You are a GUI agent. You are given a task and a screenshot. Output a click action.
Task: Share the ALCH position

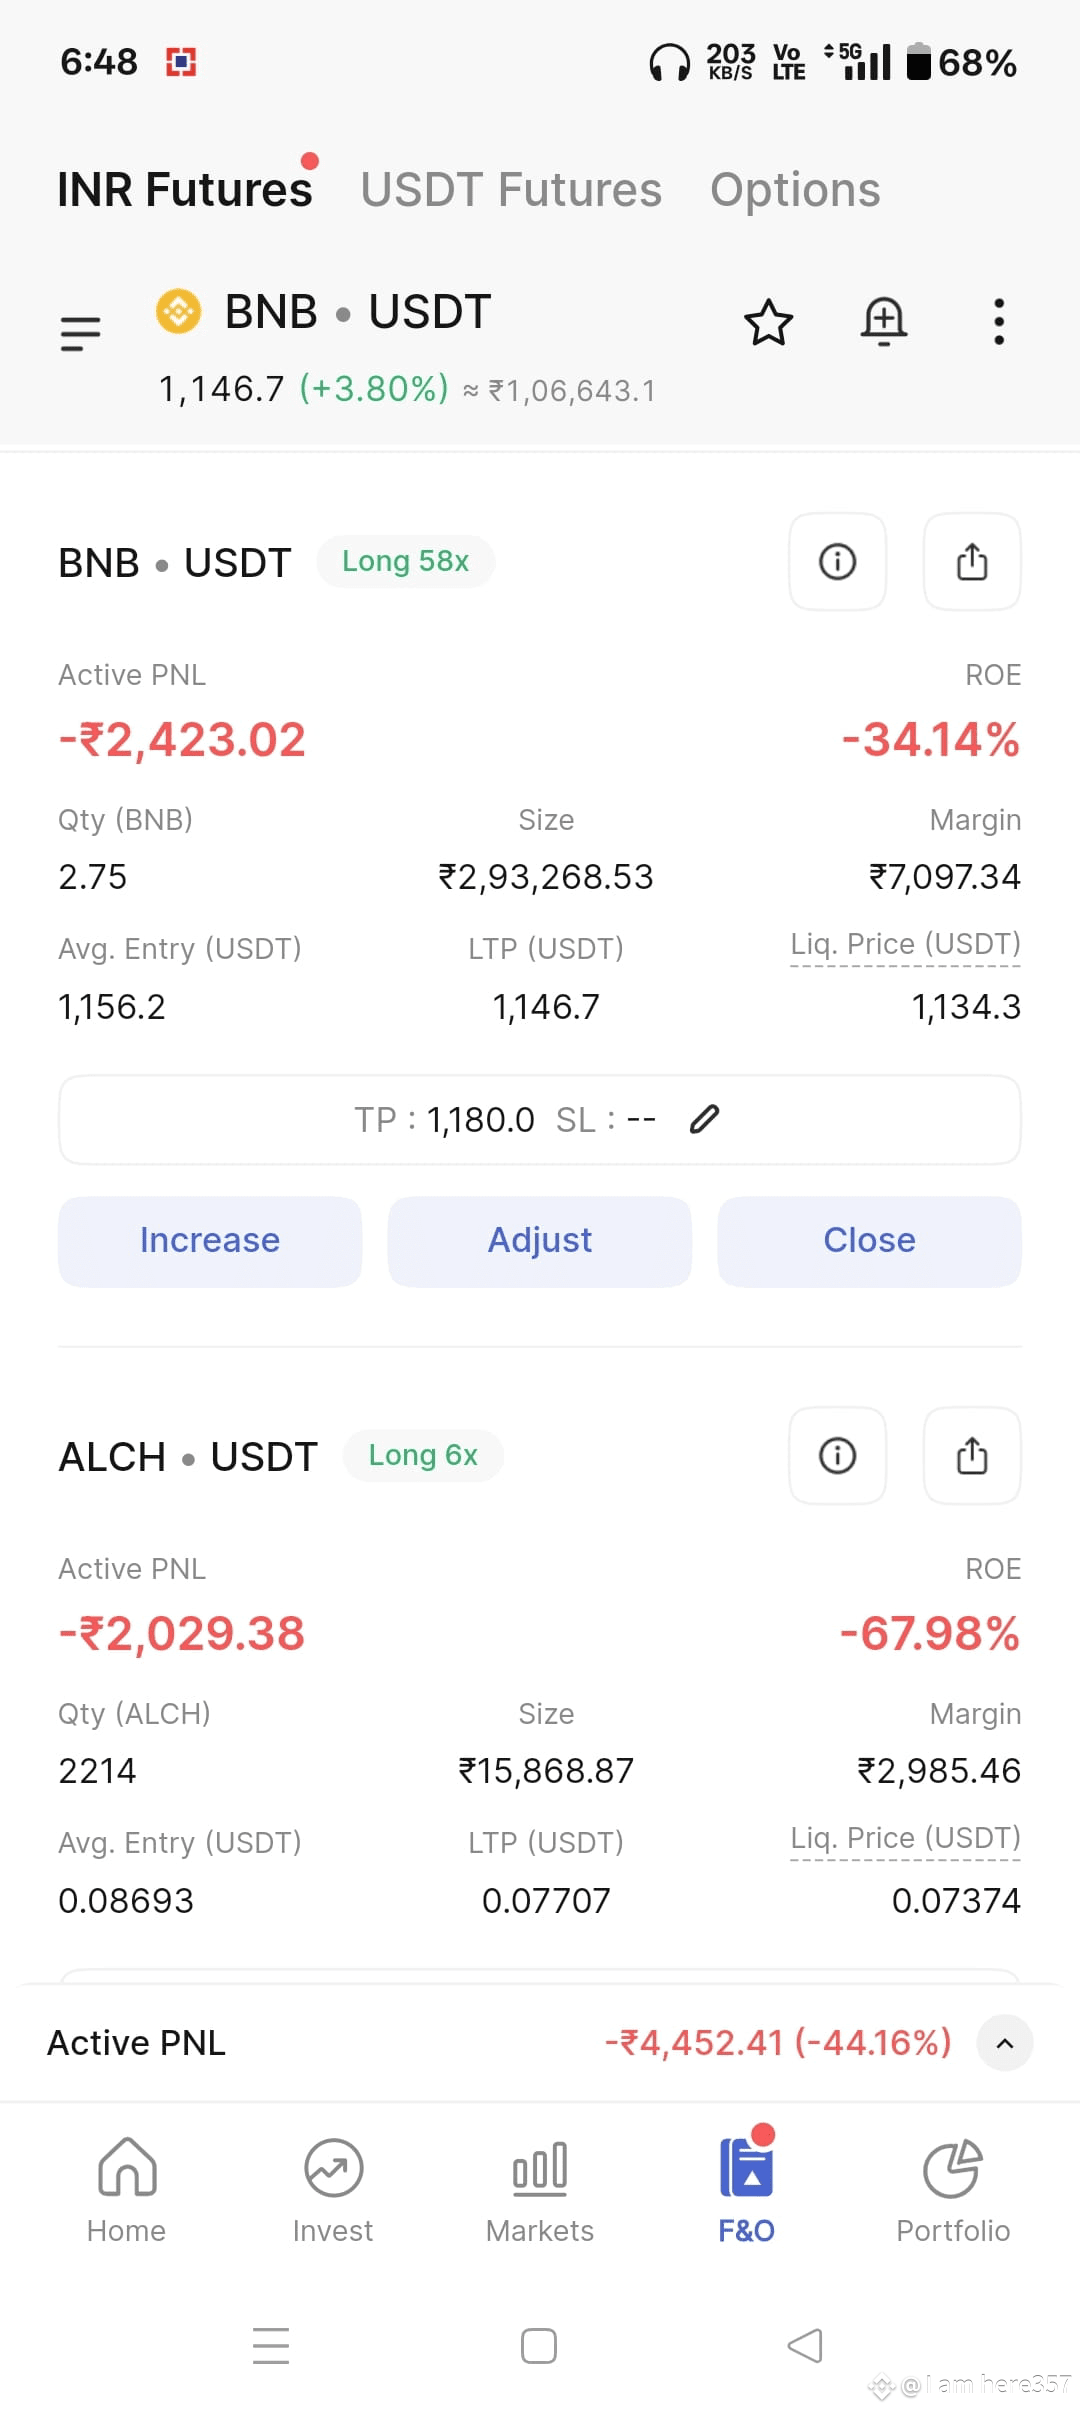tap(972, 1455)
